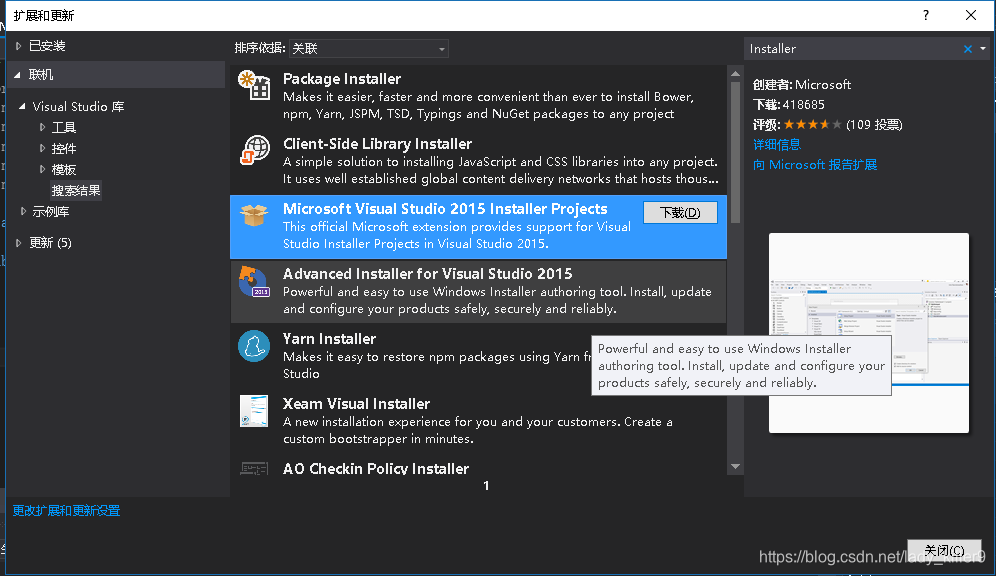Select the Client-Side Library Installer title

point(377,144)
